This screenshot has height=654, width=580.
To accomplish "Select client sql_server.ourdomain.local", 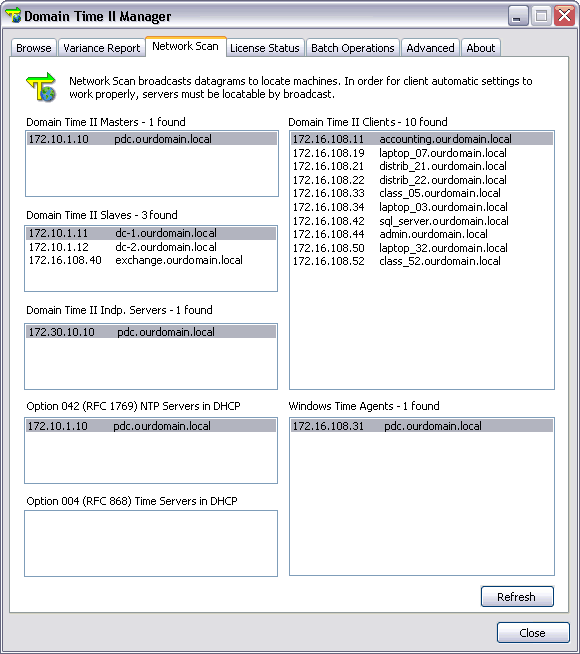I will point(422,221).
